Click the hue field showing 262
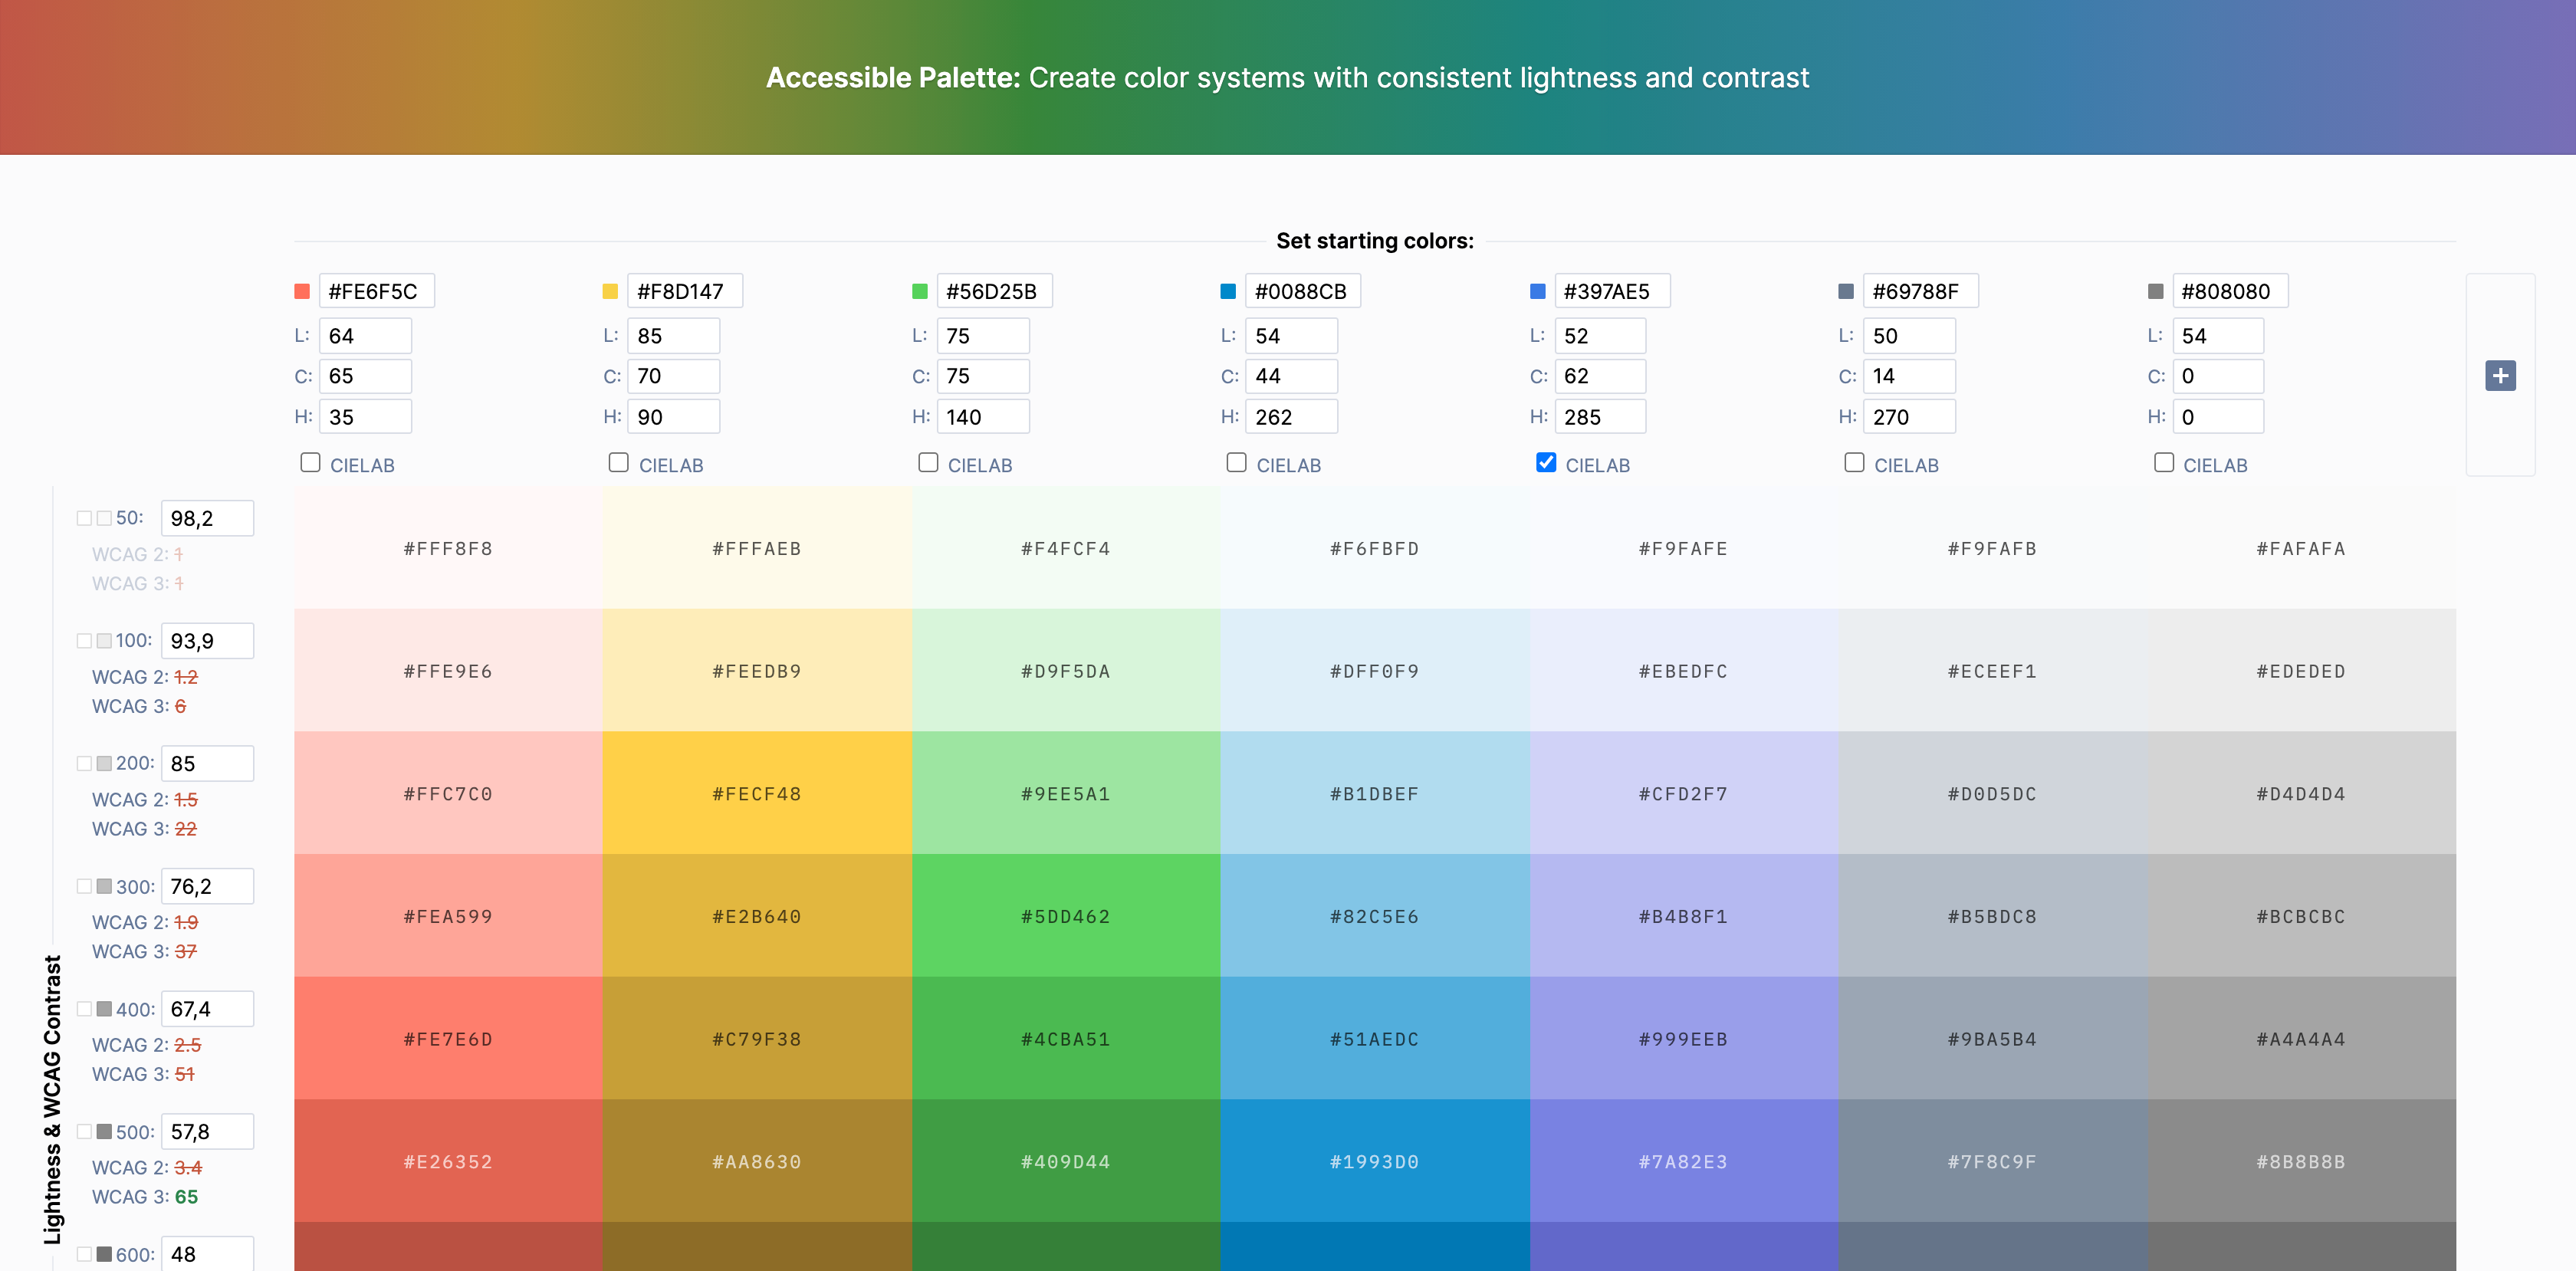 [1290, 417]
